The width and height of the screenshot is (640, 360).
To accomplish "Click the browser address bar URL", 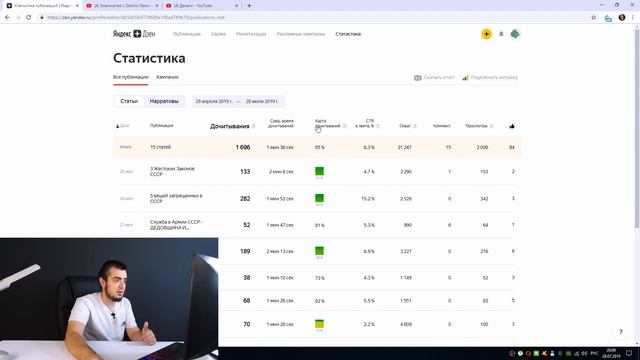I will click(136, 18).
